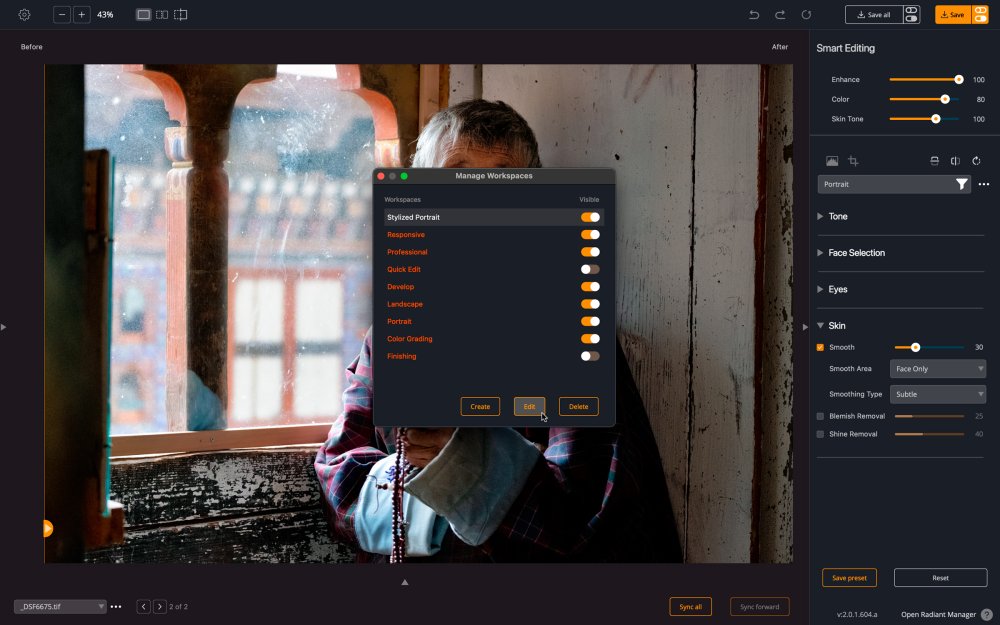
Task: Open Smoothing Type dropdown
Action: click(x=938, y=394)
